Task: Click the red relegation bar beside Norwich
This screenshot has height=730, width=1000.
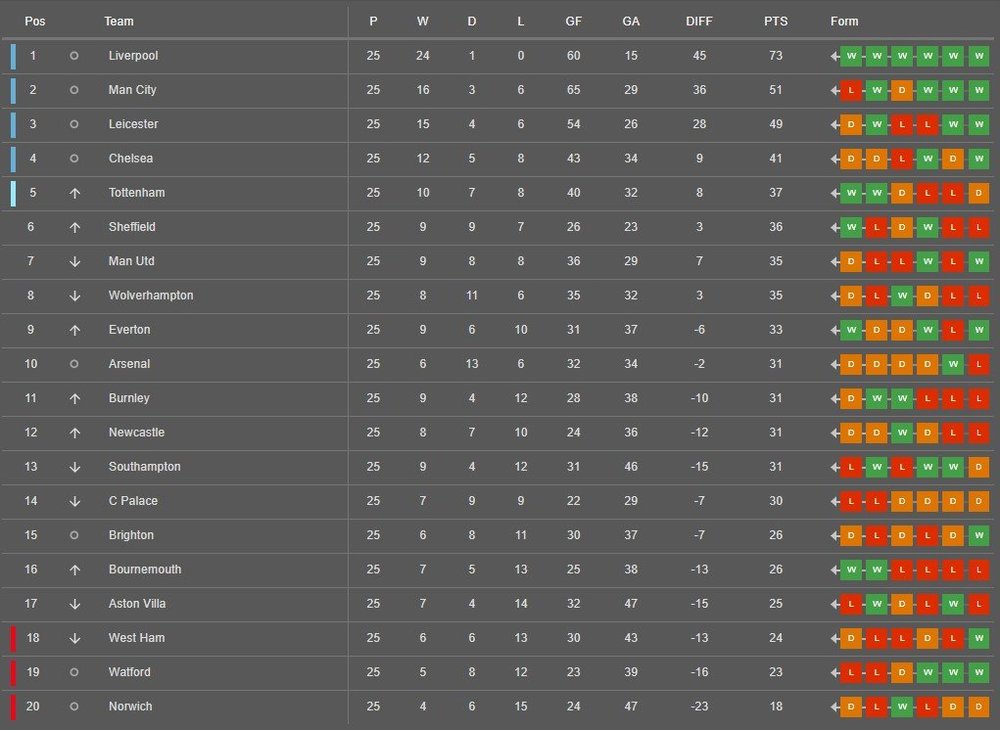Action: 13,707
